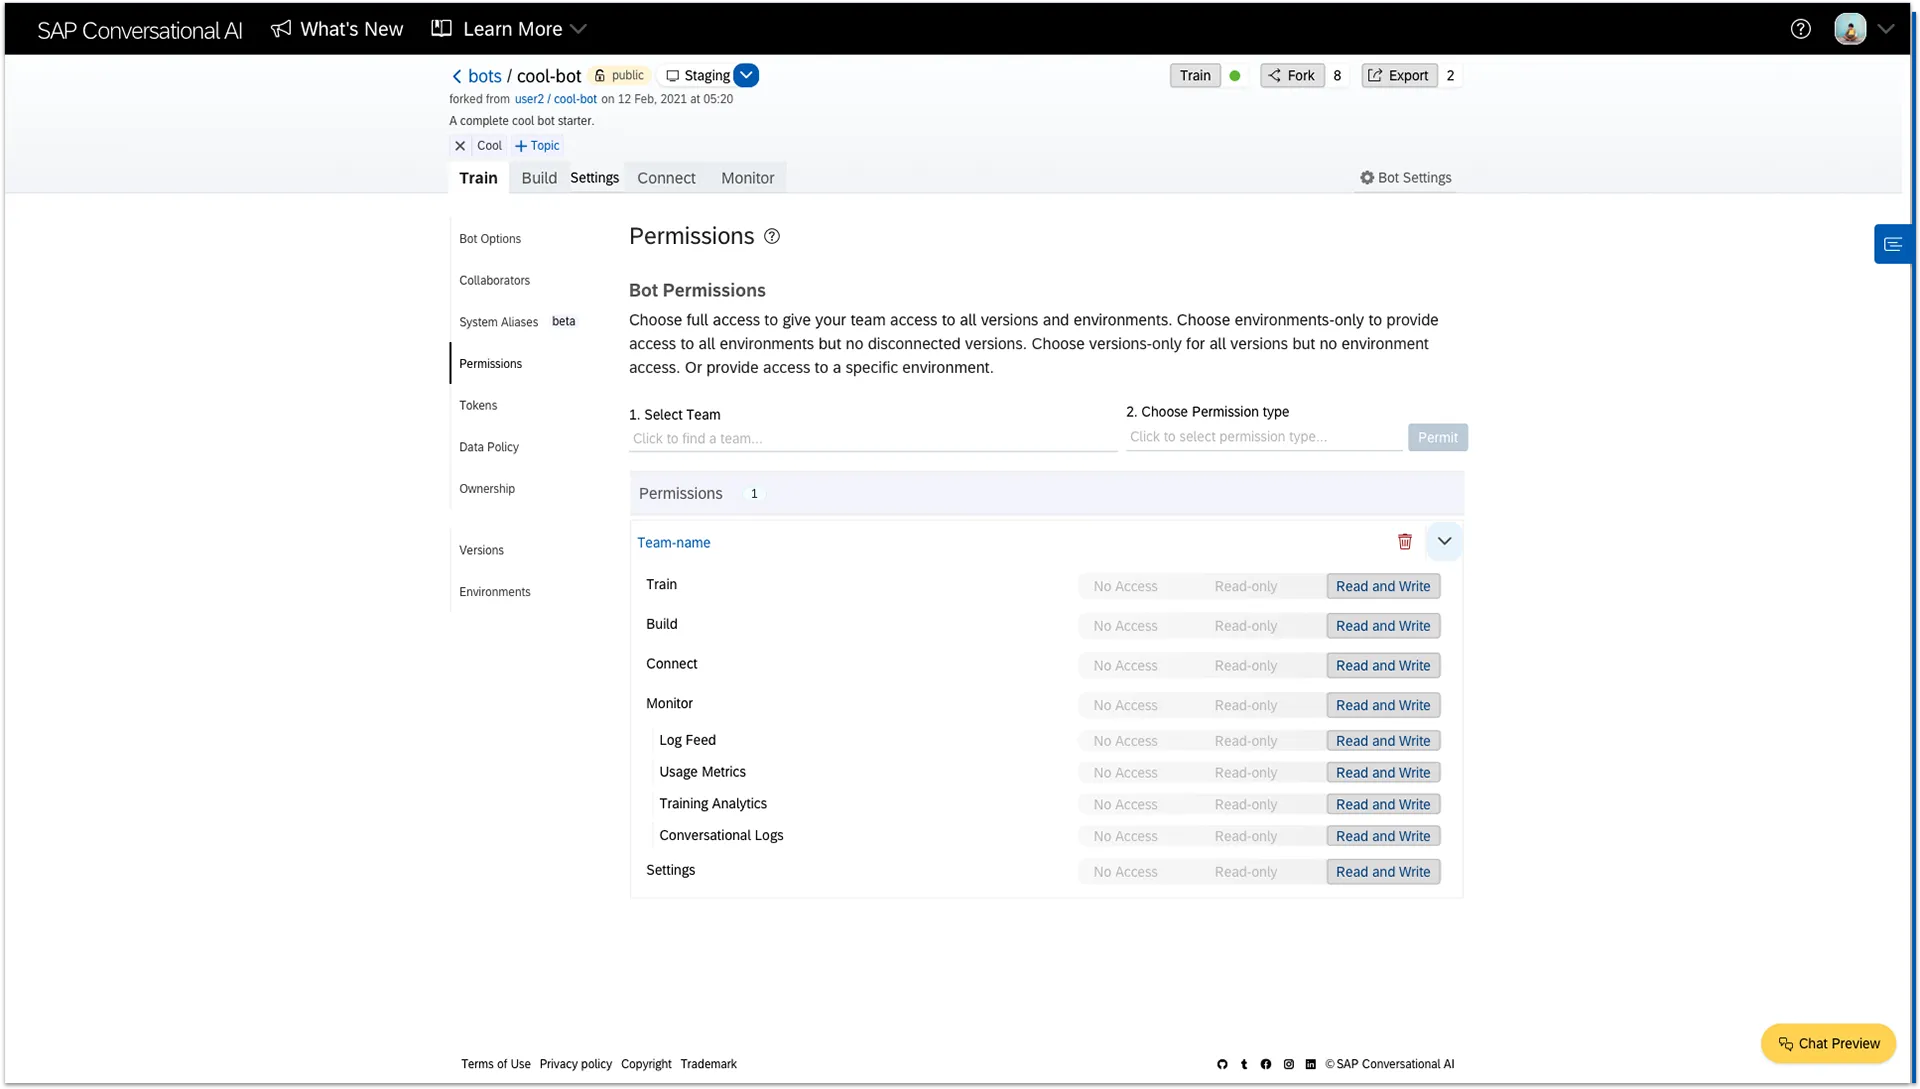
Task: Click the Fork button
Action: click(1292, 76)
